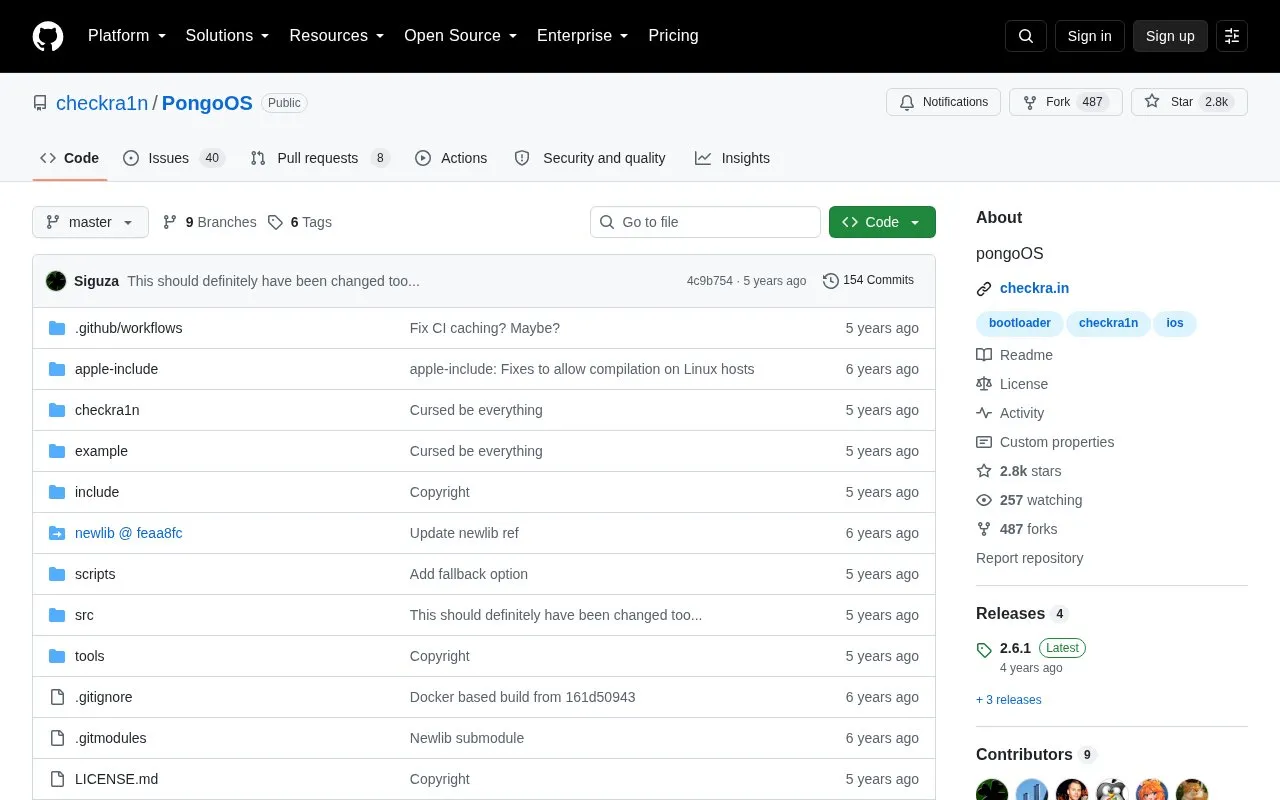Click the book icon next to Readme
1280x800 pixels.
coord(984,355)
